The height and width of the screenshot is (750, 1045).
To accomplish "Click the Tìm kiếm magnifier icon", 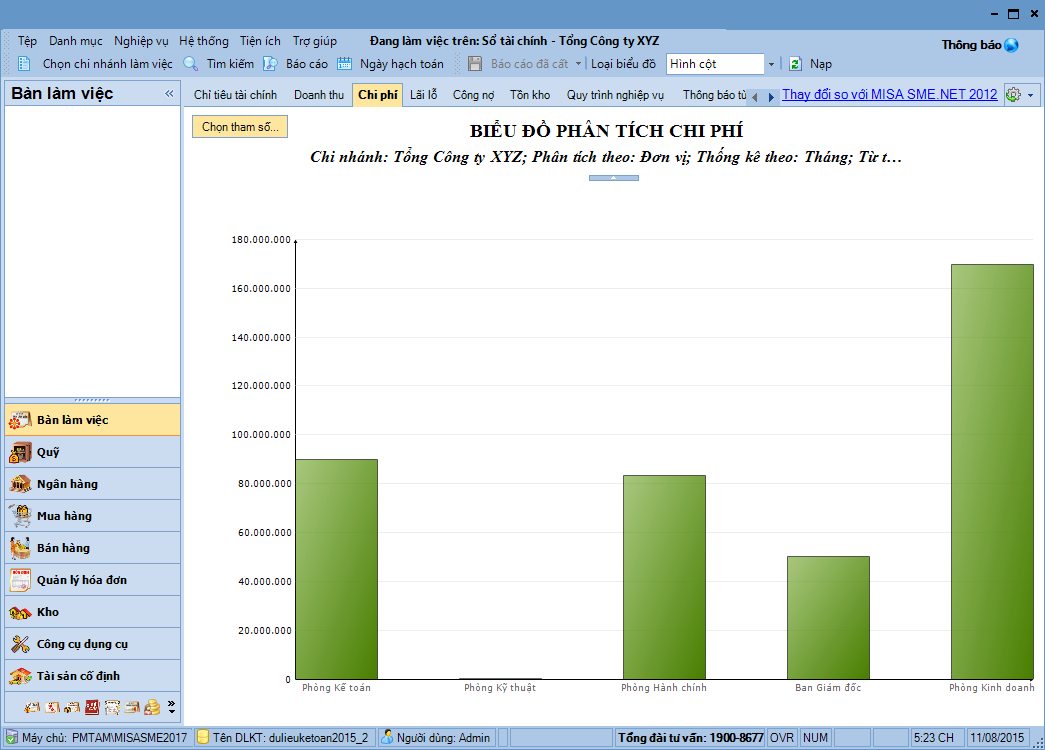I will tap(191, 64).
